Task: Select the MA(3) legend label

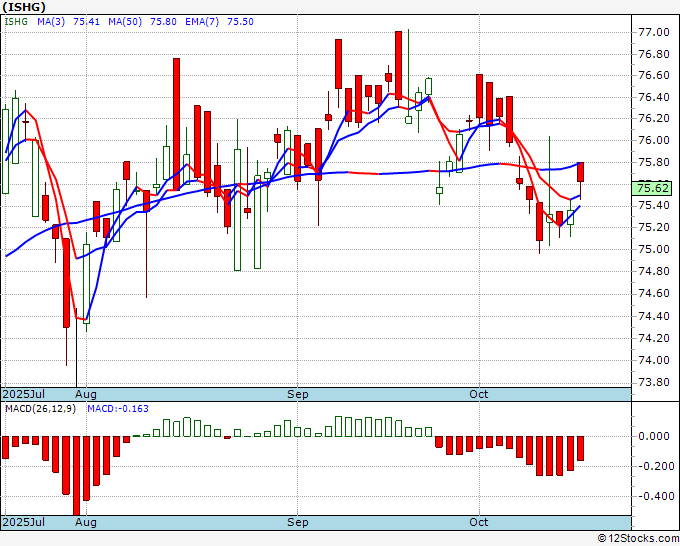Action: click(51, 22)
